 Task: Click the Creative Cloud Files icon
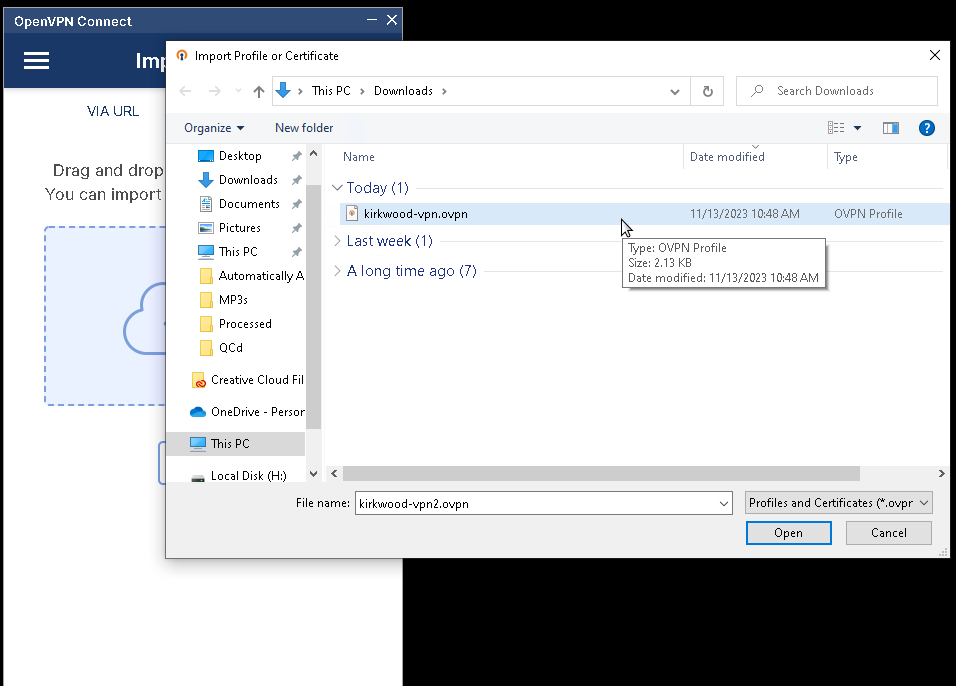(x=200, y=380)
